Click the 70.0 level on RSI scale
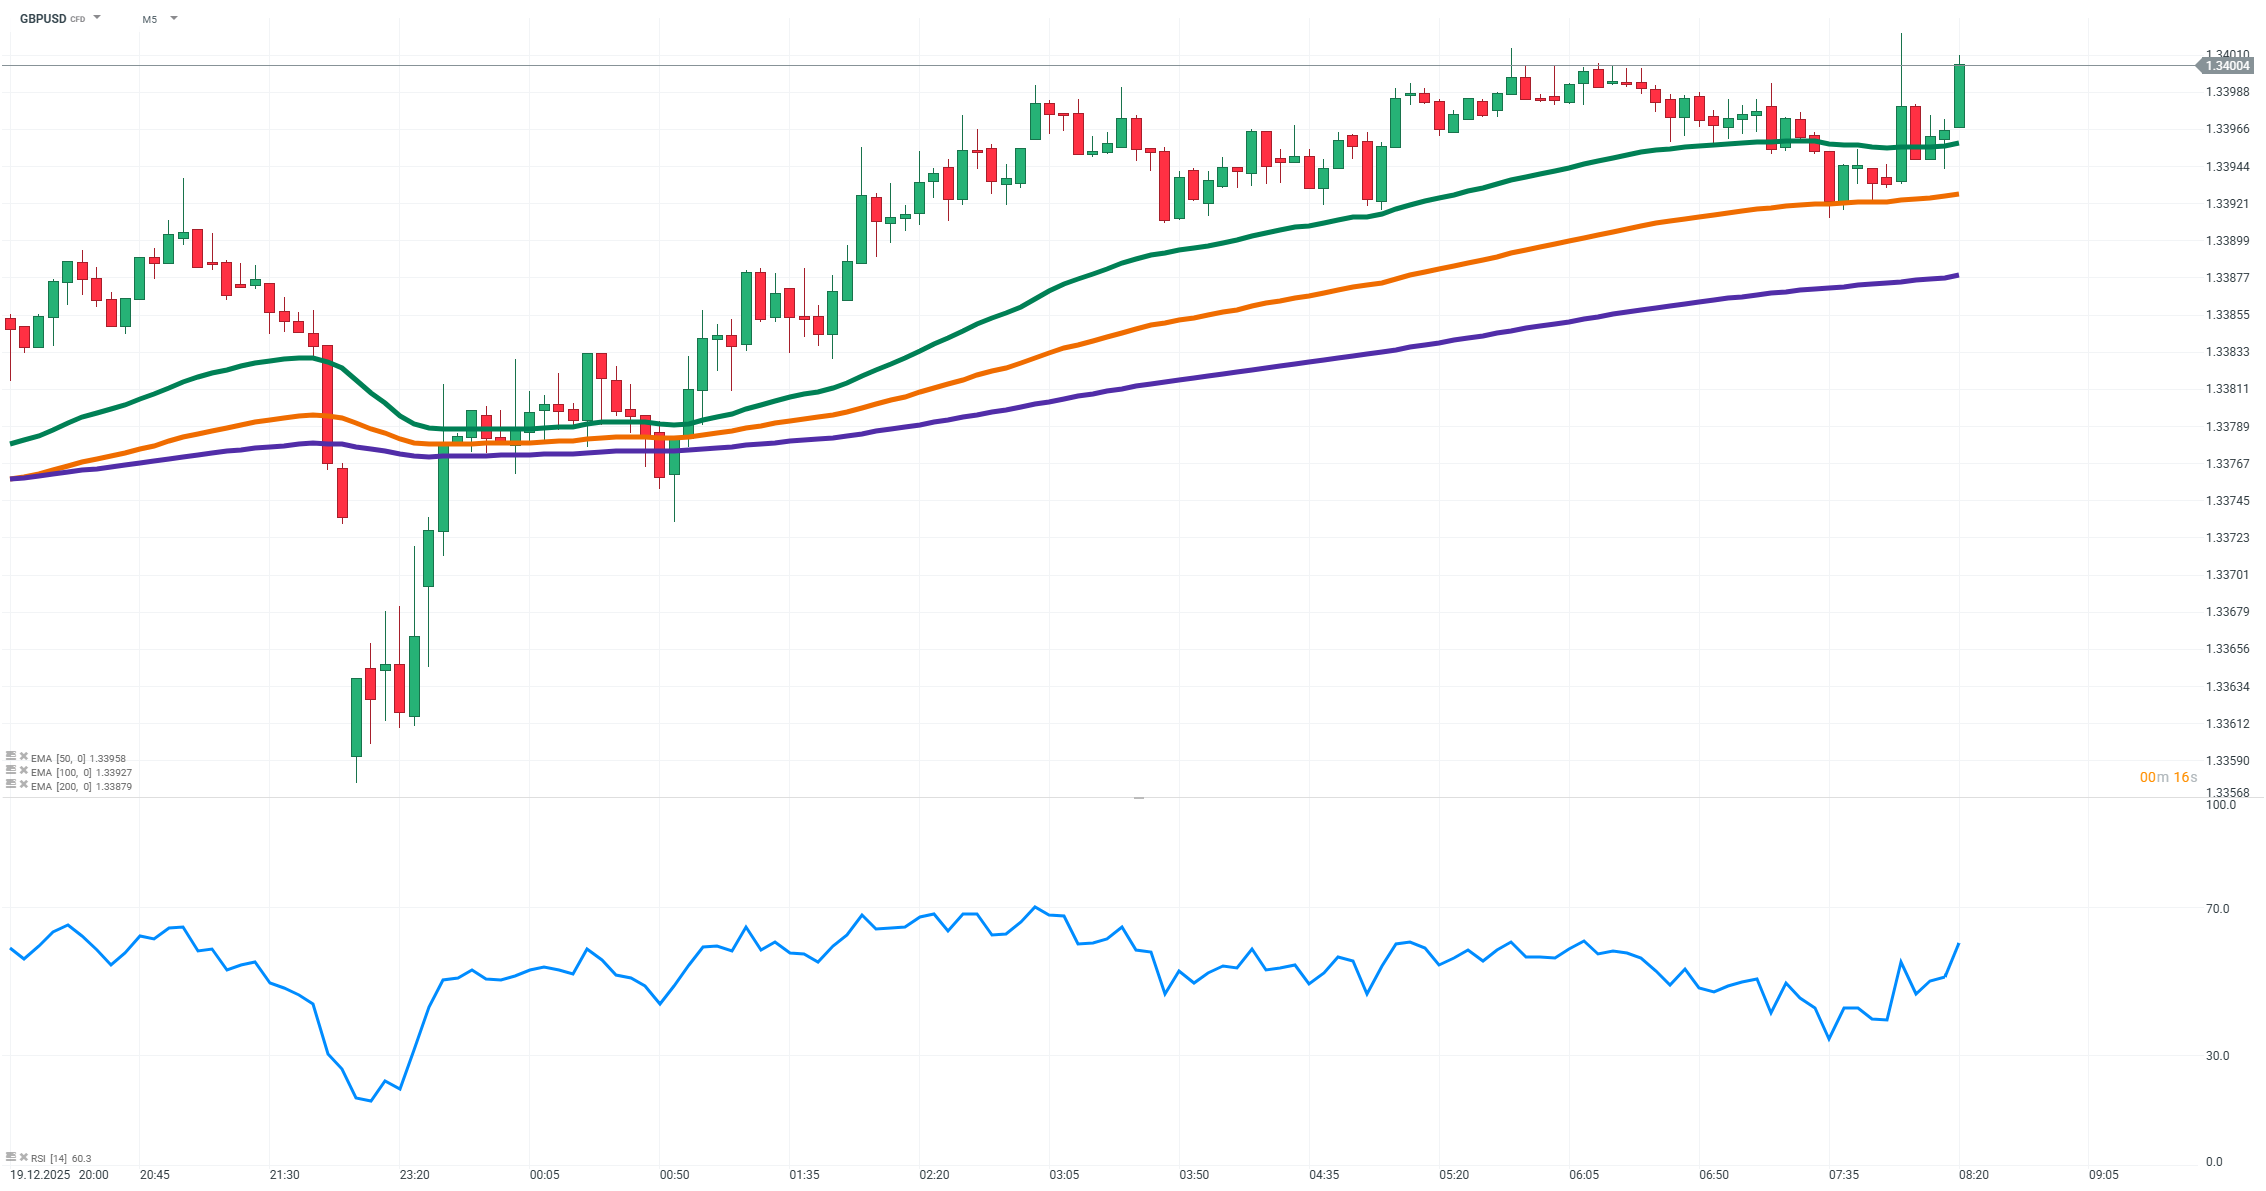 (2217, 908)
